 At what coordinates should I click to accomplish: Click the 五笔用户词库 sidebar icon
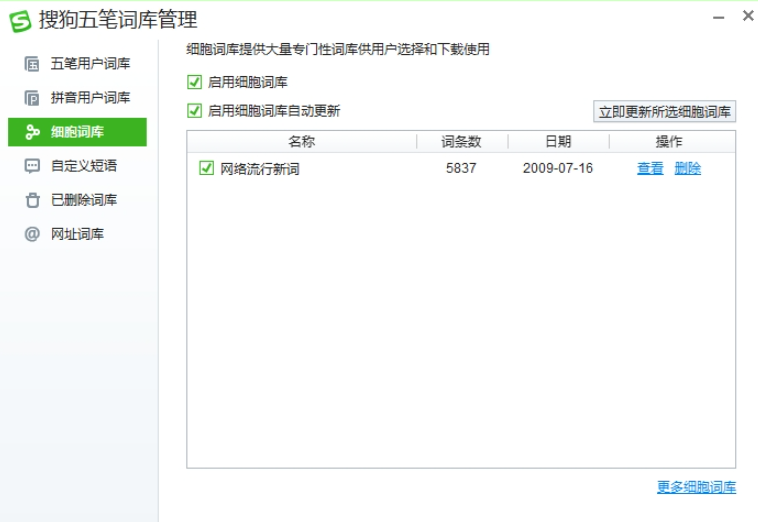32,64
